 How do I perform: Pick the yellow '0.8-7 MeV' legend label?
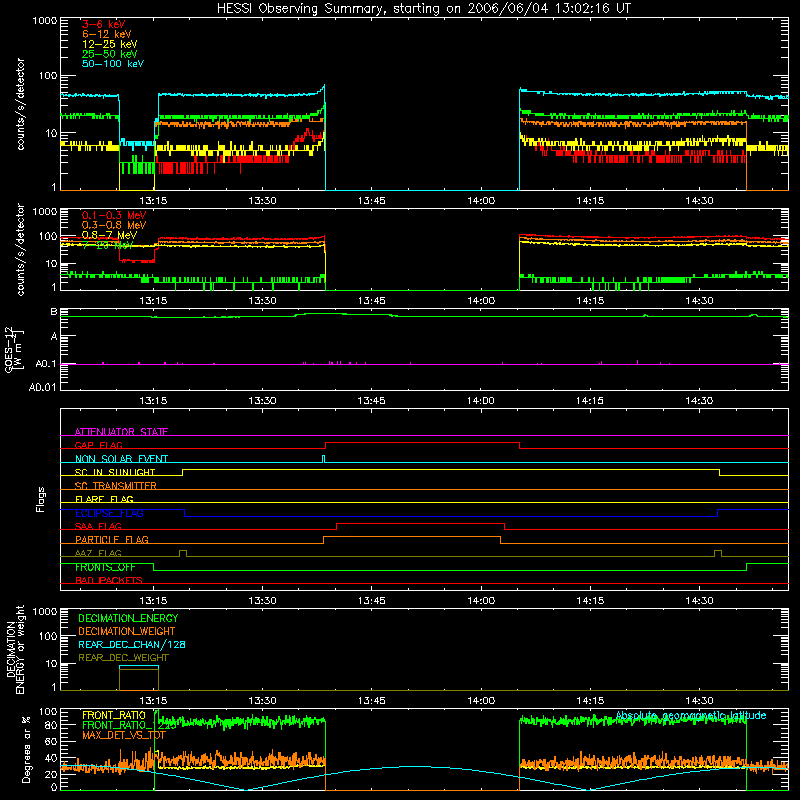pos(109,235)
